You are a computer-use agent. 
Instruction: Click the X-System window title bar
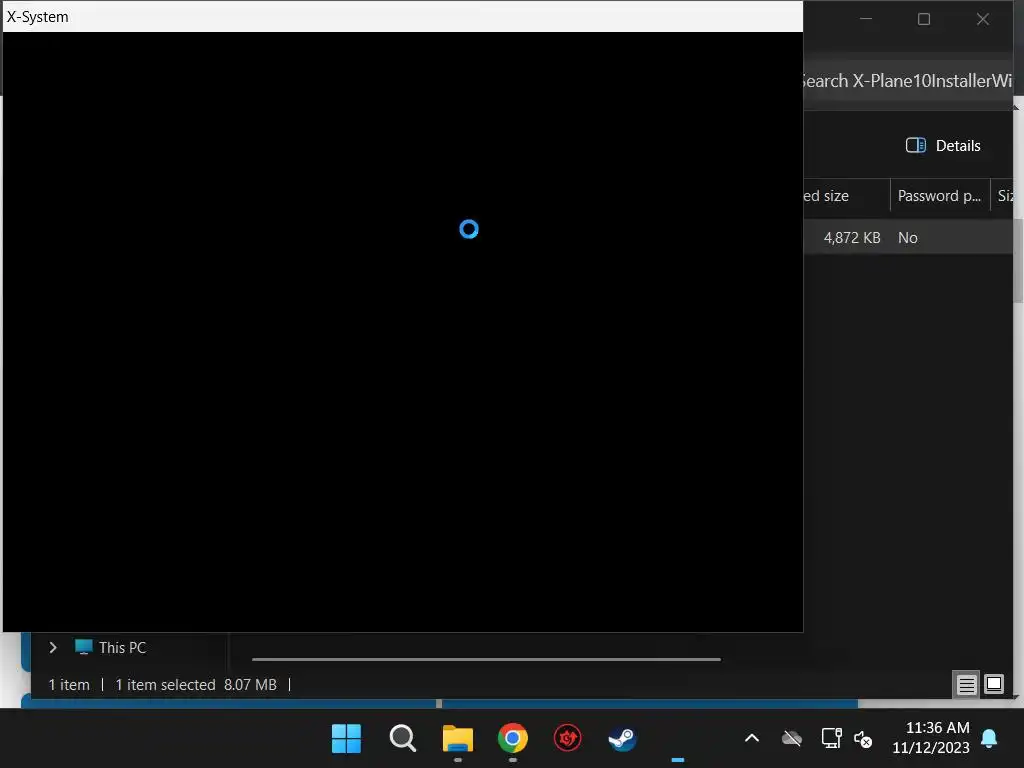coord(403,16)
